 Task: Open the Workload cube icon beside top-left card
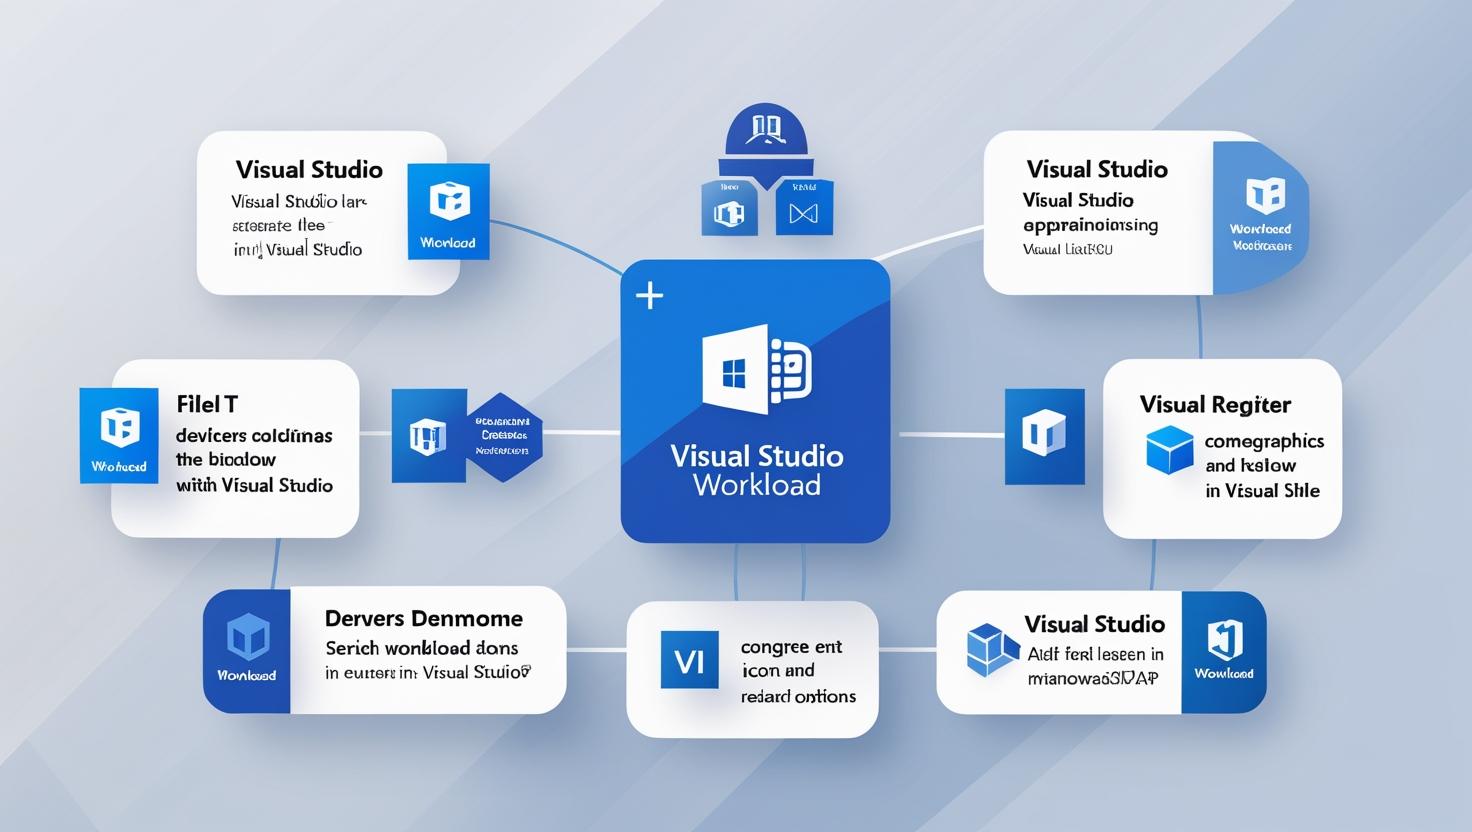447,210
